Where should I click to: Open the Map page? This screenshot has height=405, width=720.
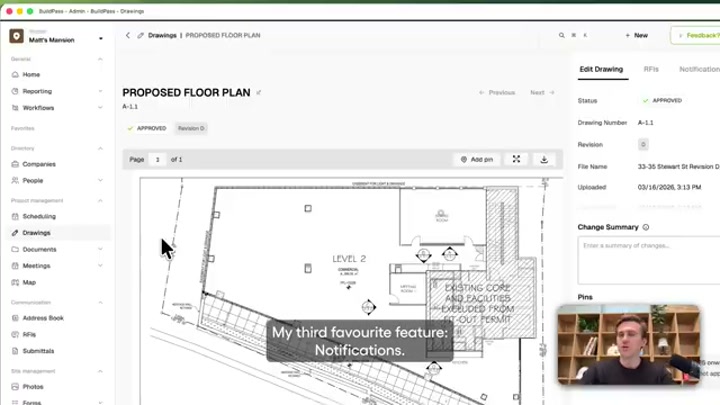[x=29, y=282]
